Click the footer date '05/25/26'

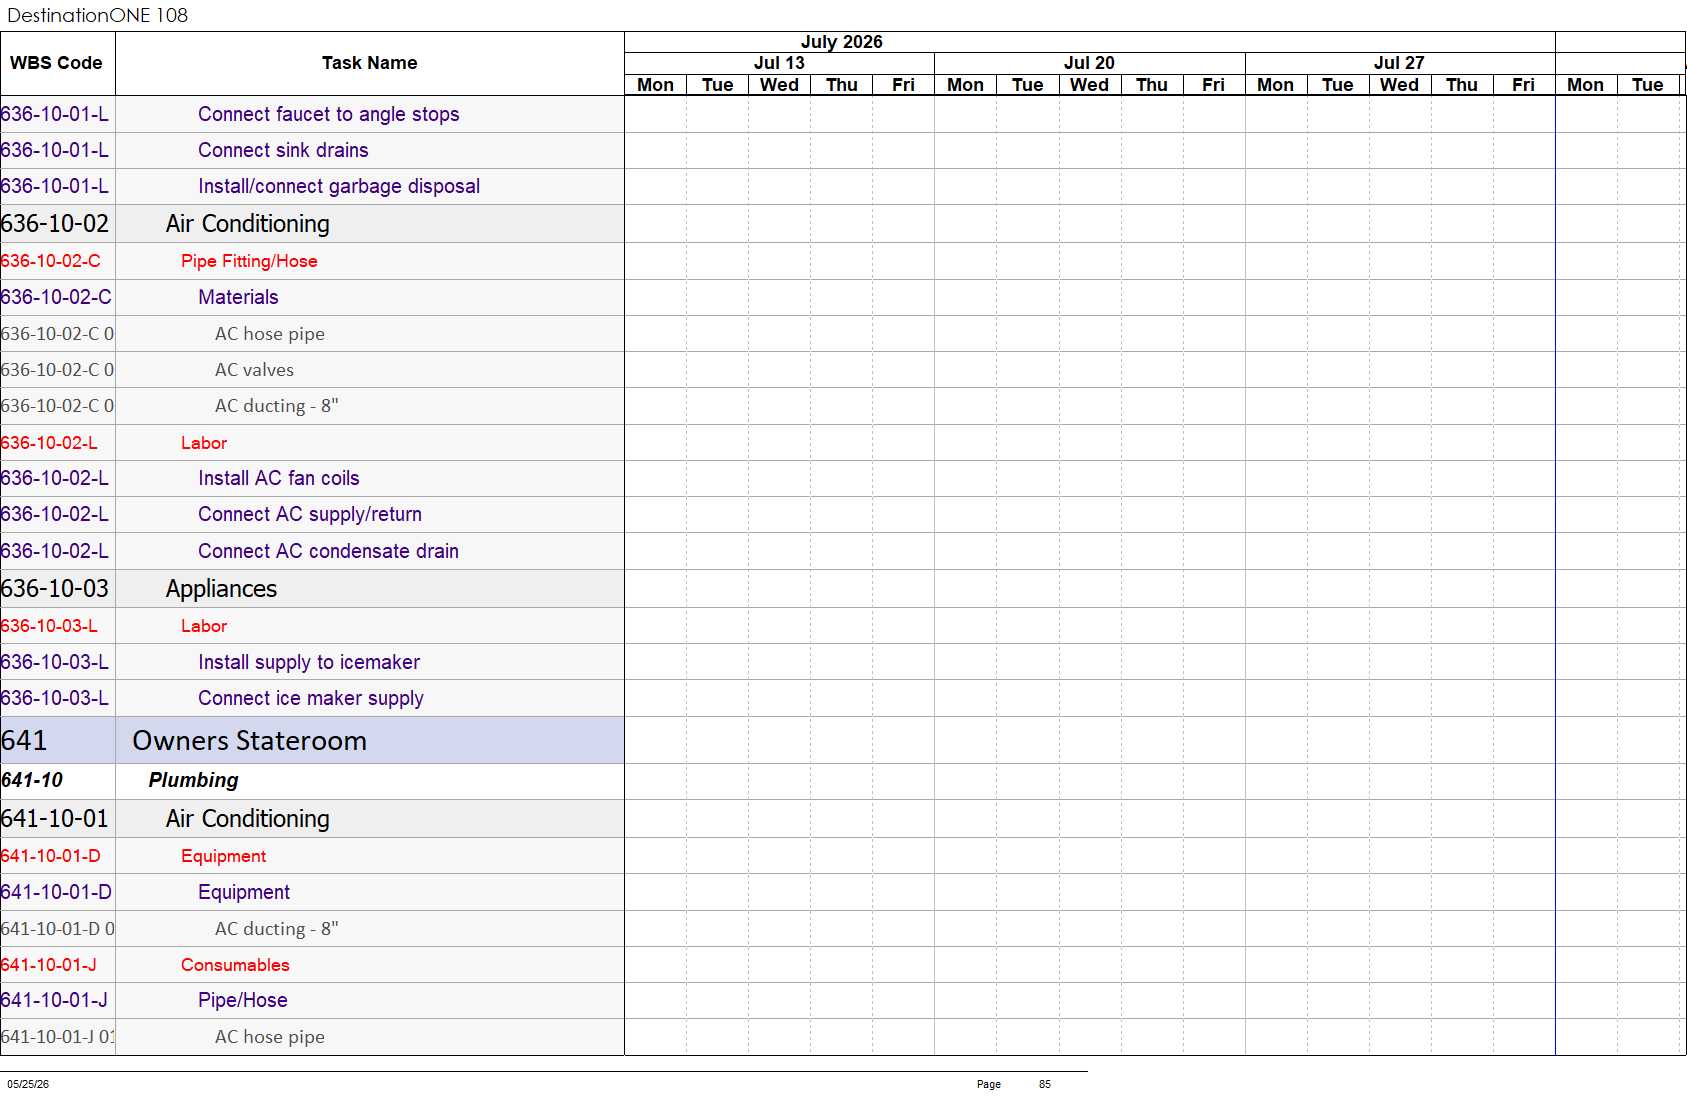tap(28, 1084)
